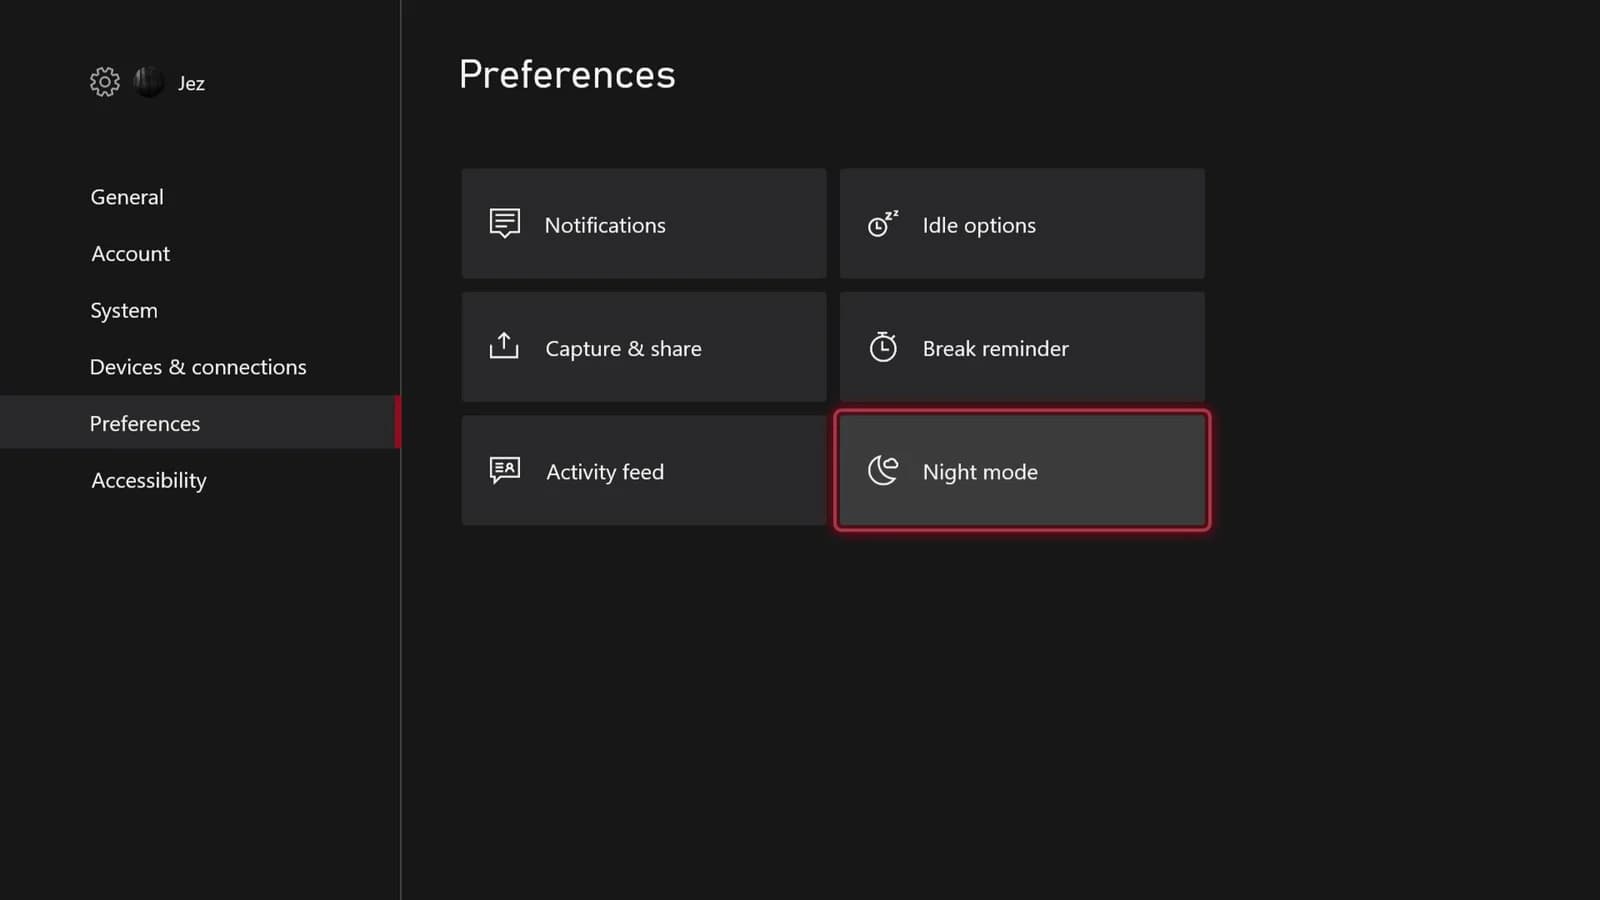Click the Notifications message icon

505,223
